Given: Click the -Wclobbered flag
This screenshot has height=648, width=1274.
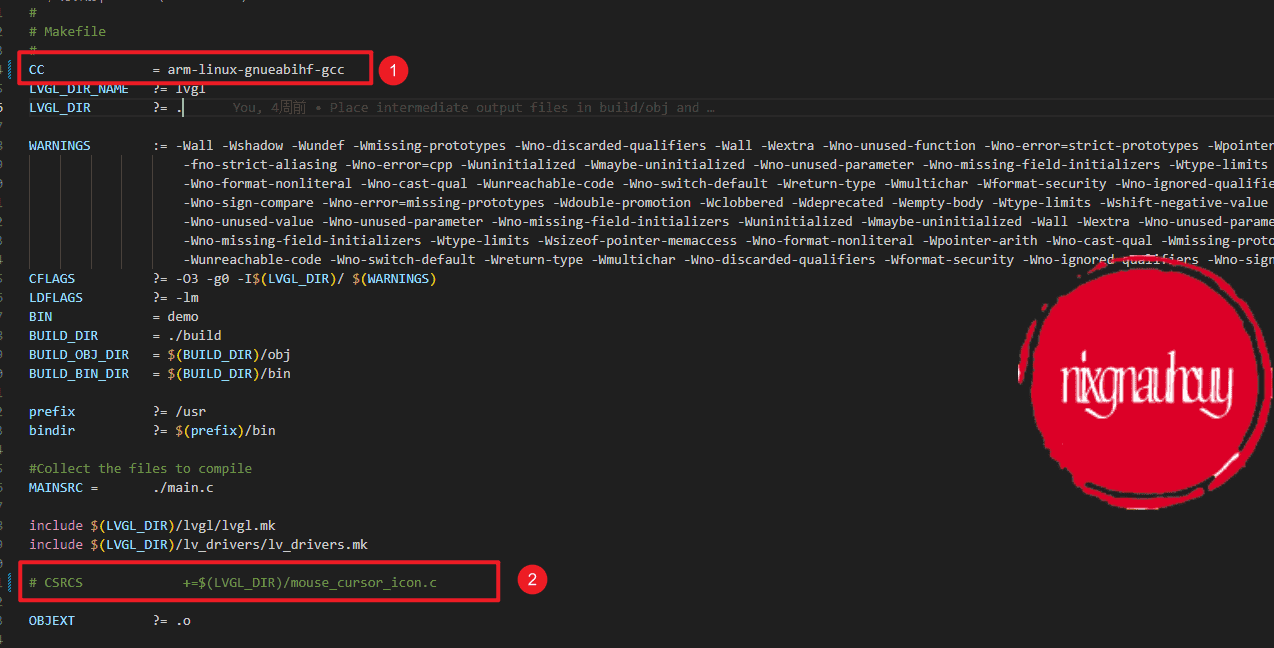Looking at the screenshot, I should click(x=740, y=202).
